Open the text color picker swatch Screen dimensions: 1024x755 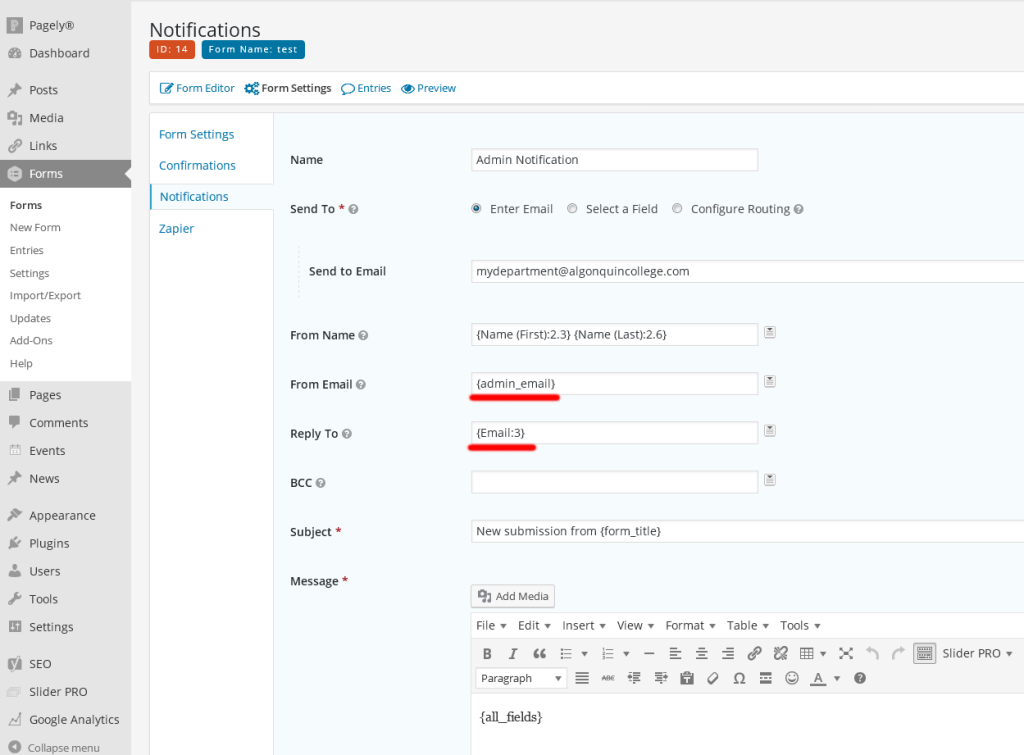(816, 678)
